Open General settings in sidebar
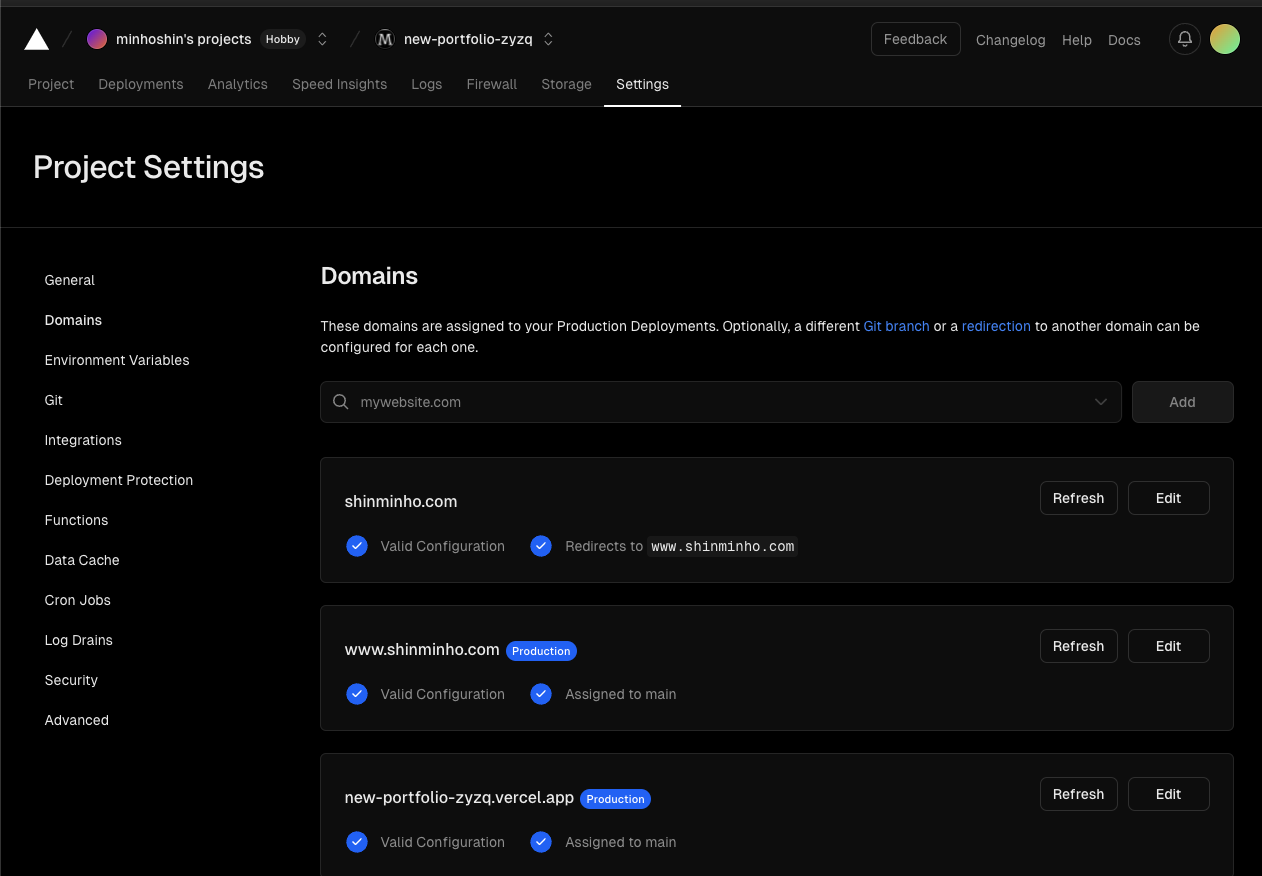Image resolution: width=1262 pixels, height=876 pixels. pyautogui.click(x=70, y=280)
